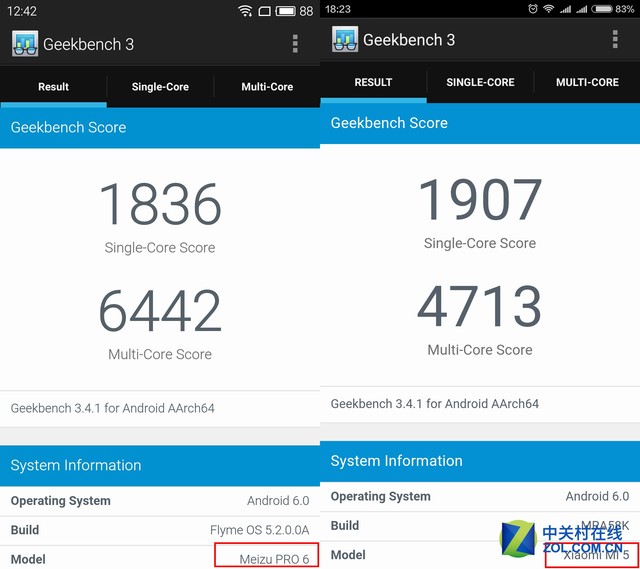This screenshot has width=640, height=569.
Task: Tap Wi-Fi icon in right status bar
Action: [548, 9]
